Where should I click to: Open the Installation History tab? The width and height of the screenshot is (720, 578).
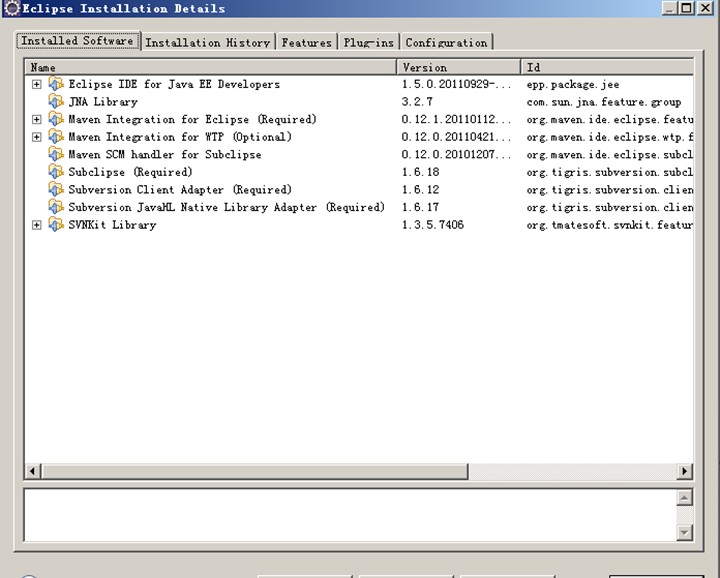(x=208, y=42)
